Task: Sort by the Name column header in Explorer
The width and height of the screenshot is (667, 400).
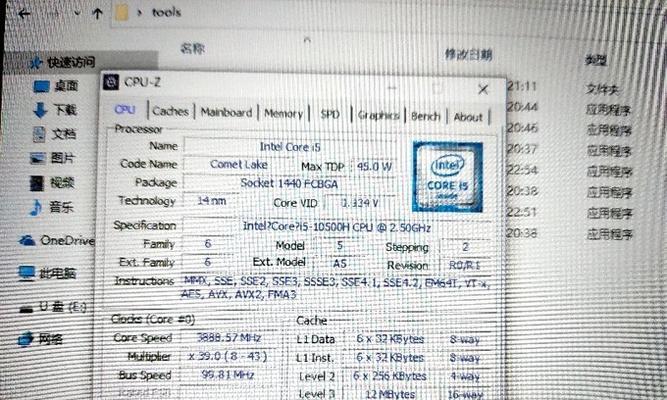Action: [192, 49]
